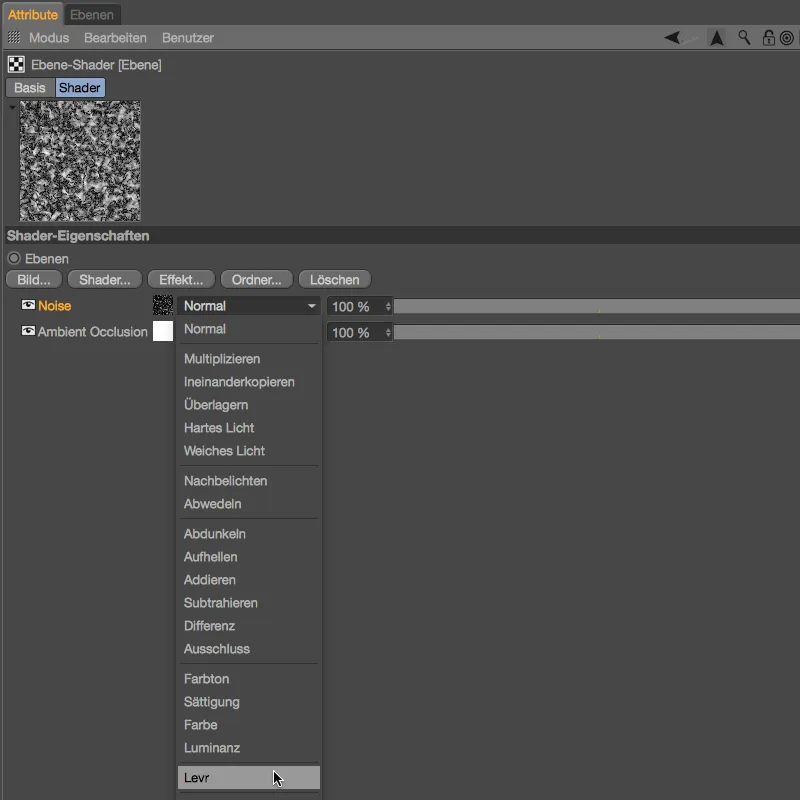
Task: Click the Ebene-Shader [Ebene] title text
Action: point(96,65)
